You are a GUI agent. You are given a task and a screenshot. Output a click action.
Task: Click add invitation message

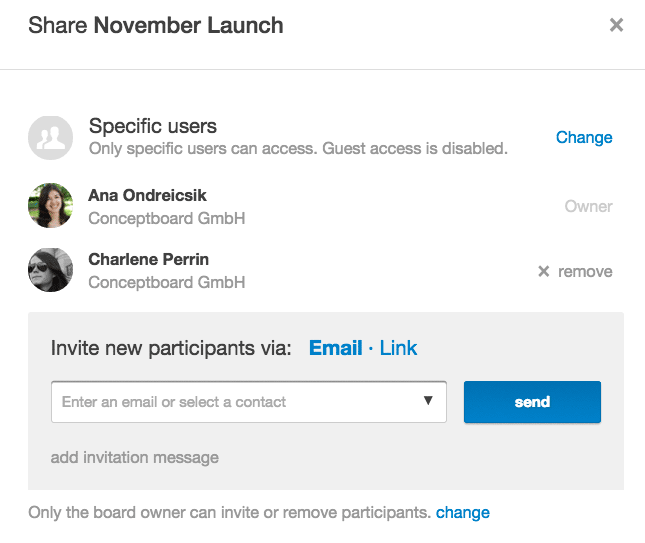click(135, 457)
